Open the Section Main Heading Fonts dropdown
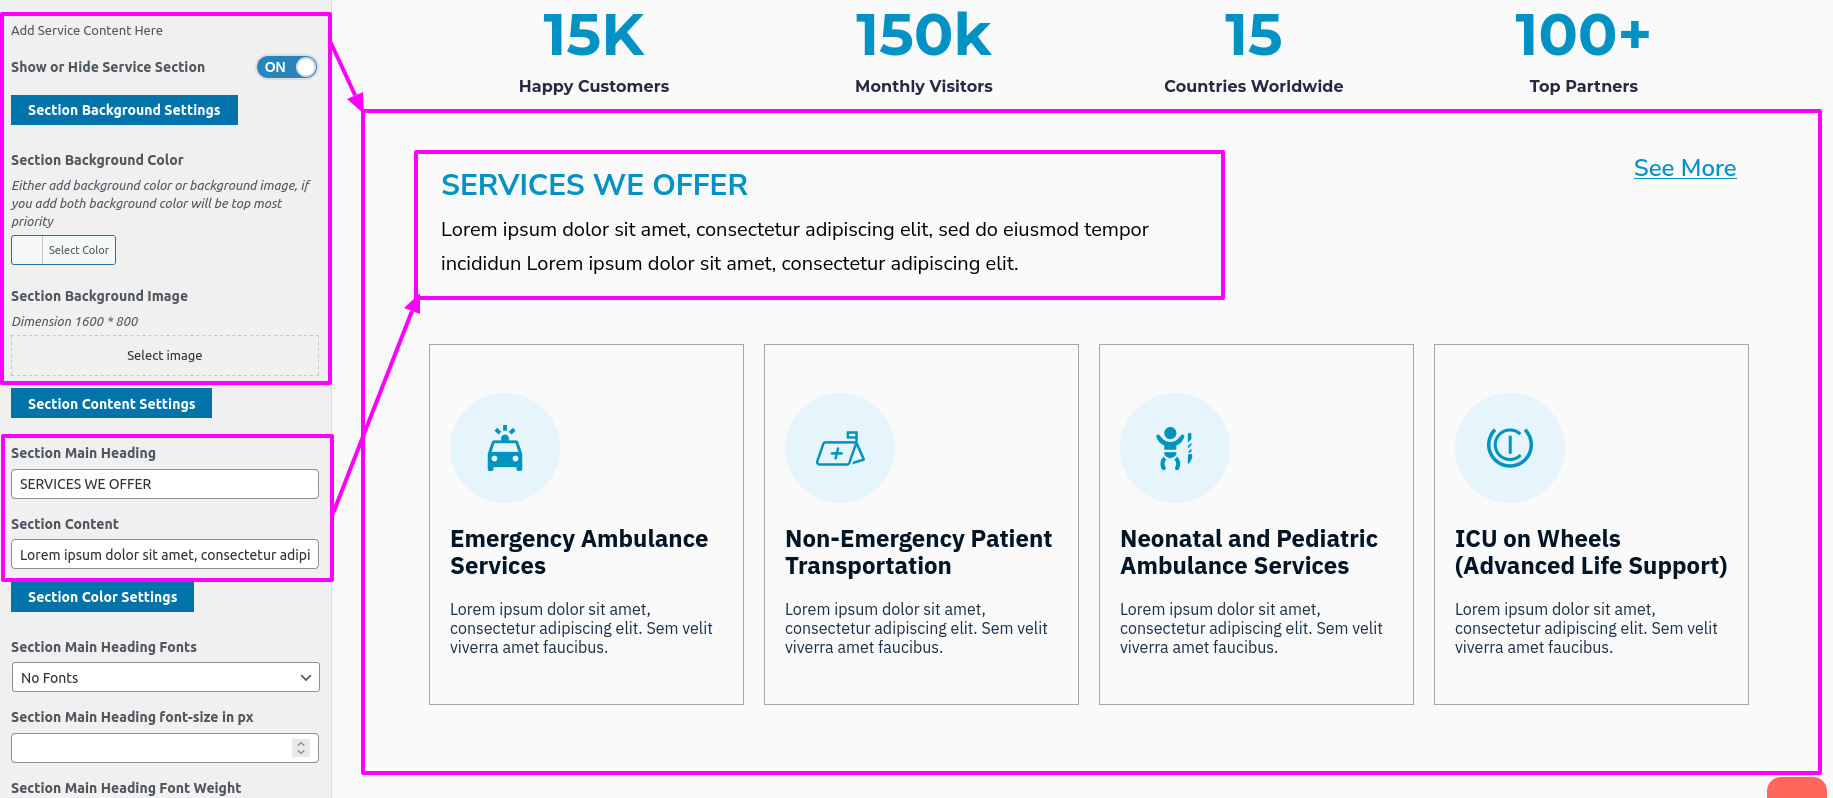This screenshot has height=798, width=1833. pos(165,677)
